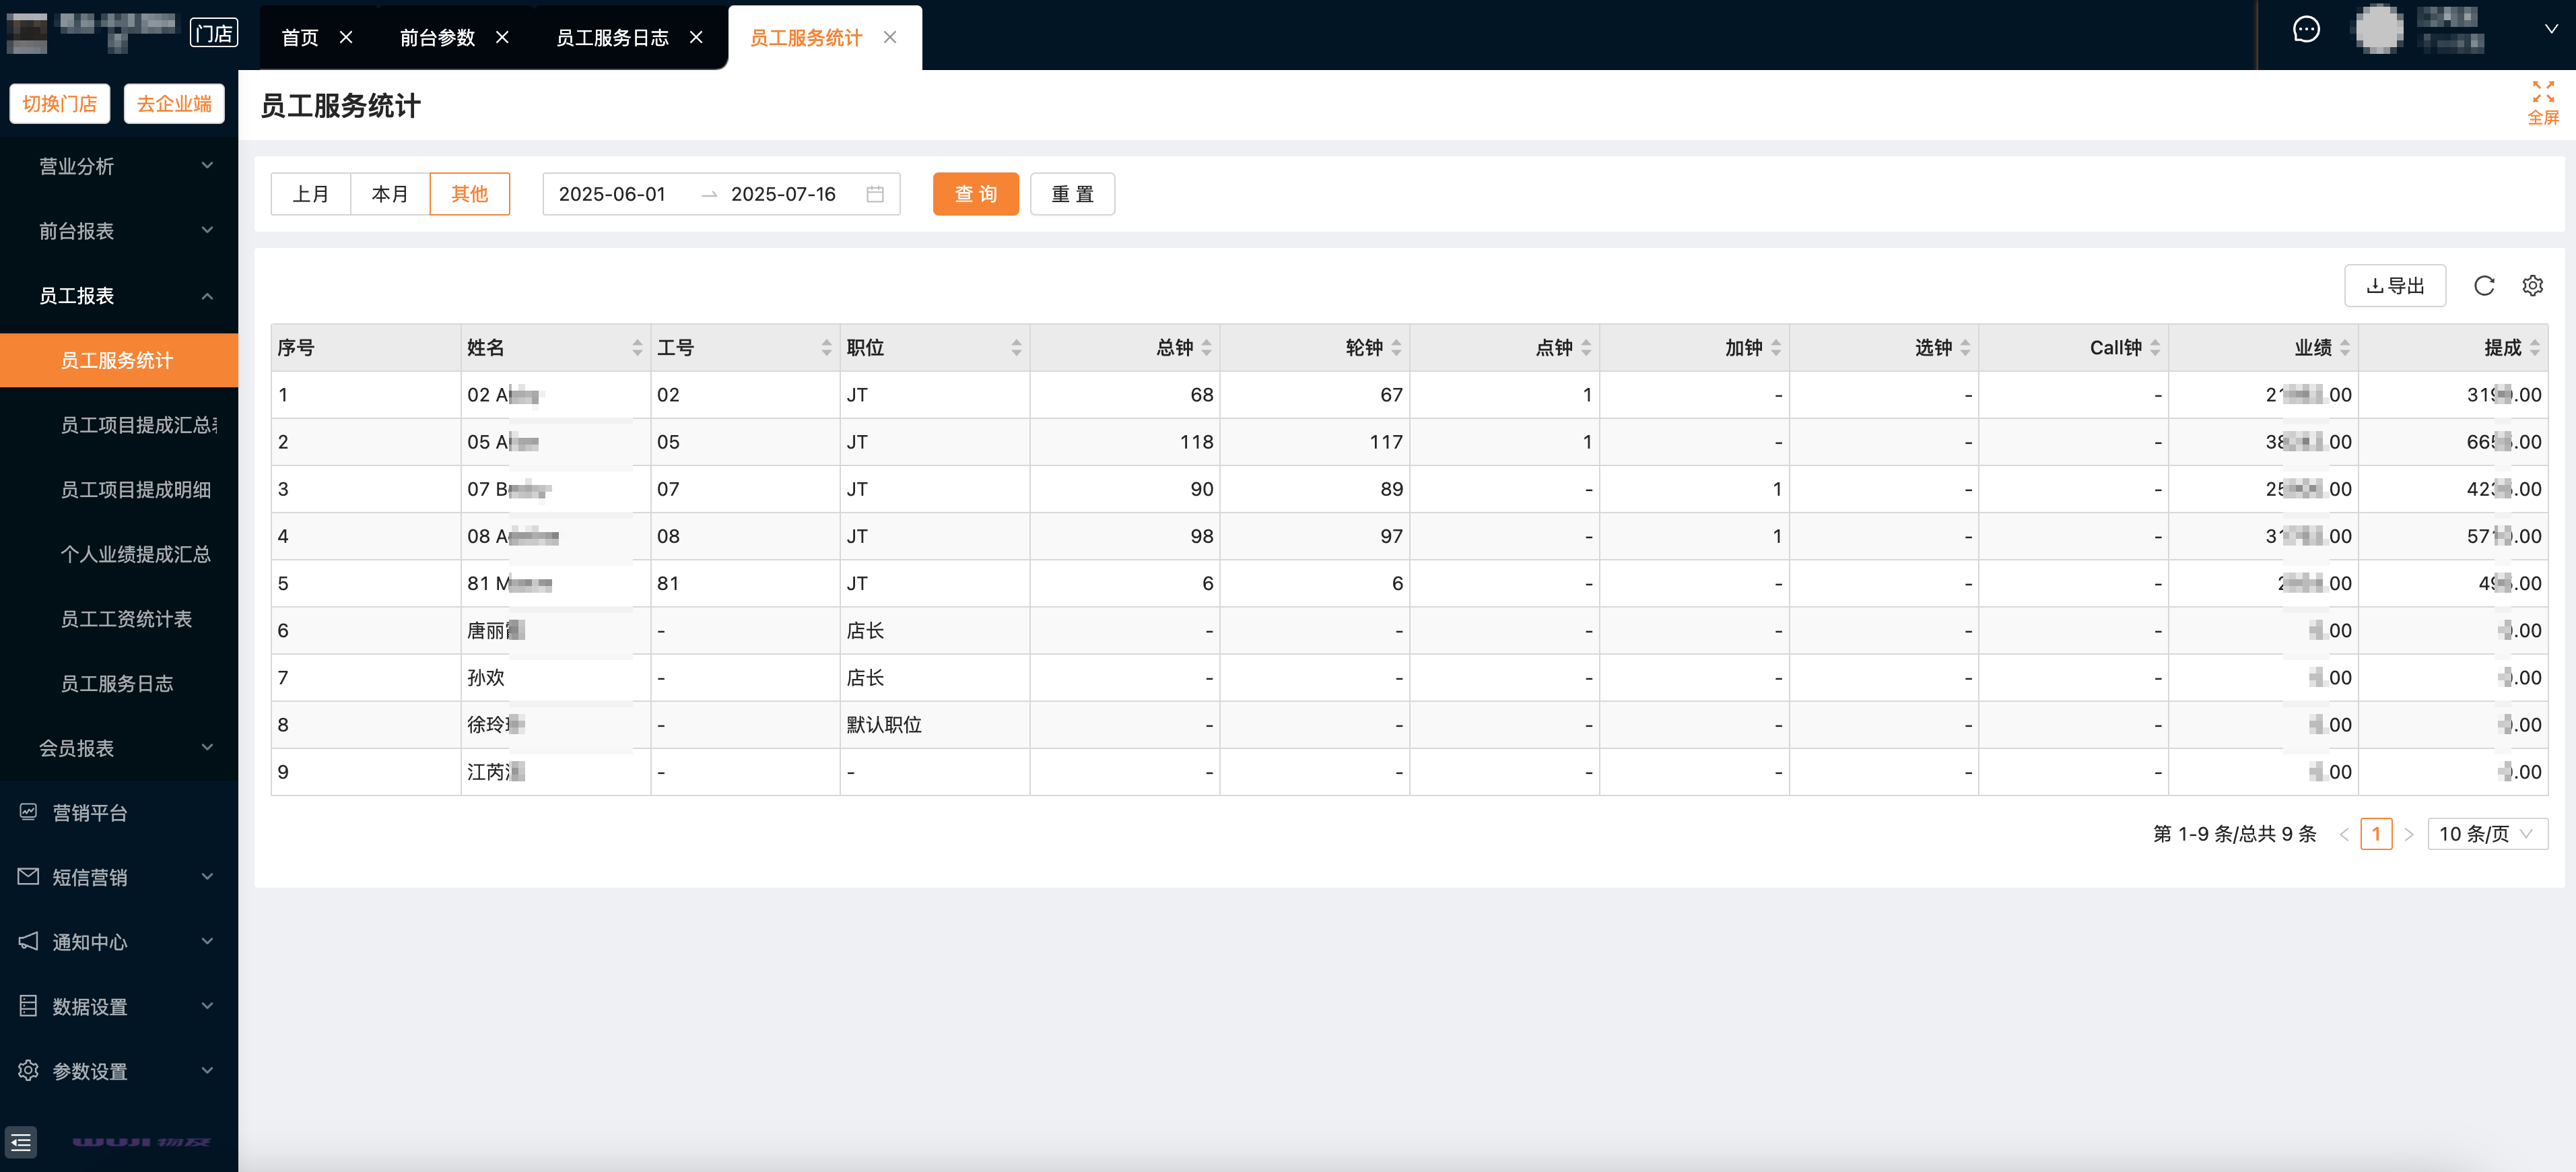Sort table by 业绩 column arrows
Screen dimensions: 2576x1172
click(2345, 348)
